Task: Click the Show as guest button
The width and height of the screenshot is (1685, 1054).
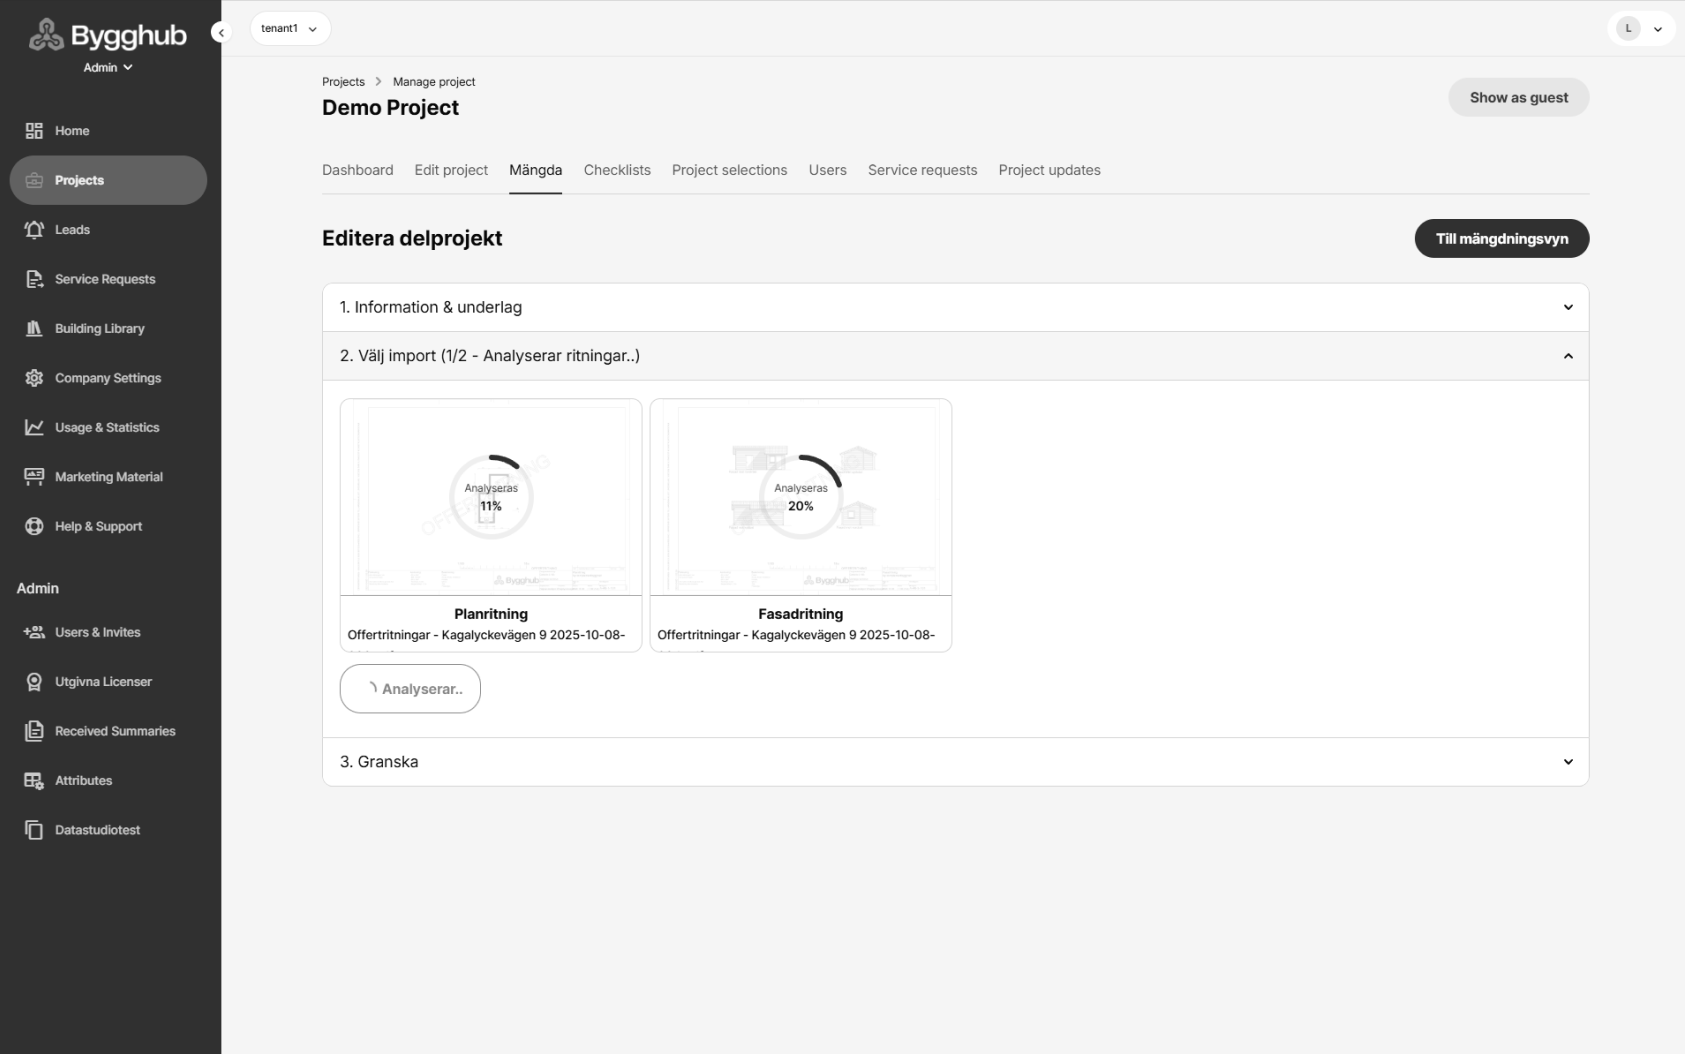Action: tap(1518, 98)
